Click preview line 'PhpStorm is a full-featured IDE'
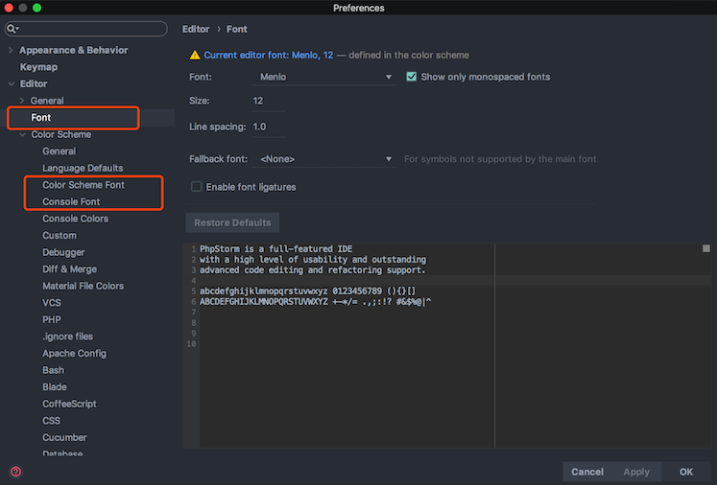Image resolution: width=717 pixels, height=485 pixels. click(x=276, y=249)
